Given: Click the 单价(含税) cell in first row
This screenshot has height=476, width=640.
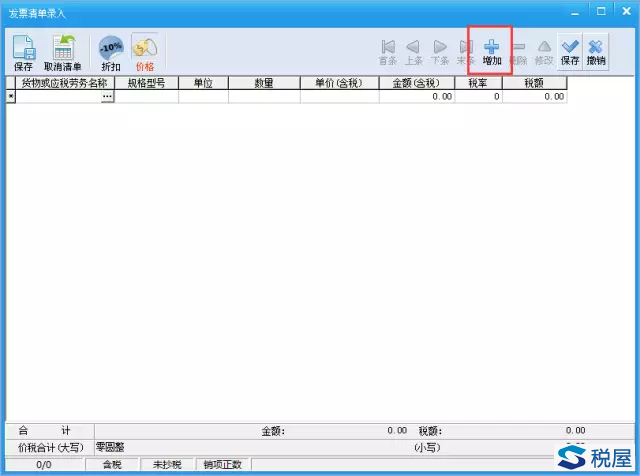Looking at the screenshot, I should click(x=340, y=97).
